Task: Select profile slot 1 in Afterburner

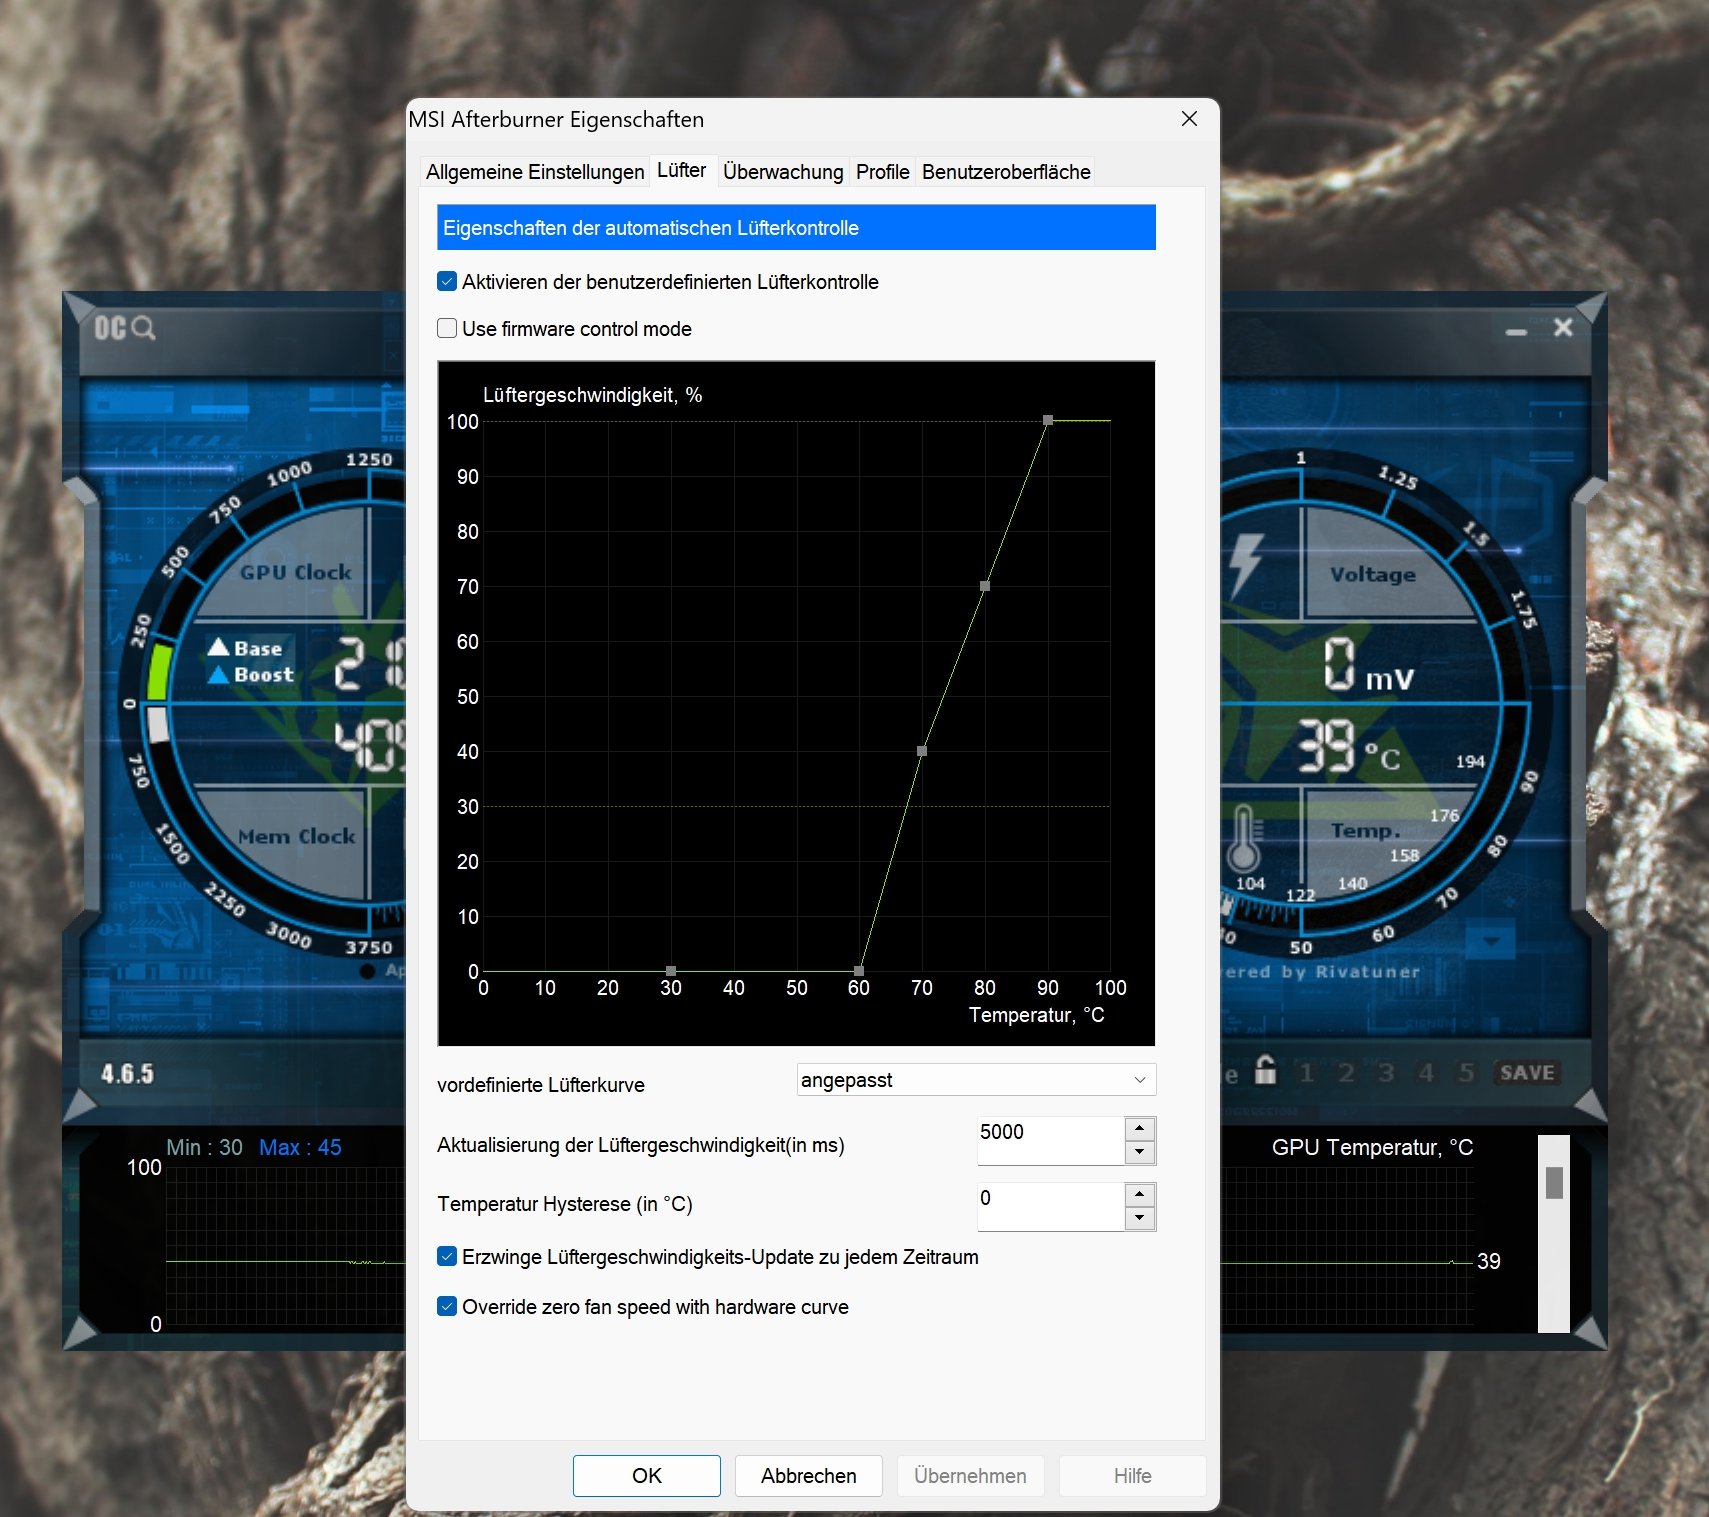Action: click(1306, 1073)
